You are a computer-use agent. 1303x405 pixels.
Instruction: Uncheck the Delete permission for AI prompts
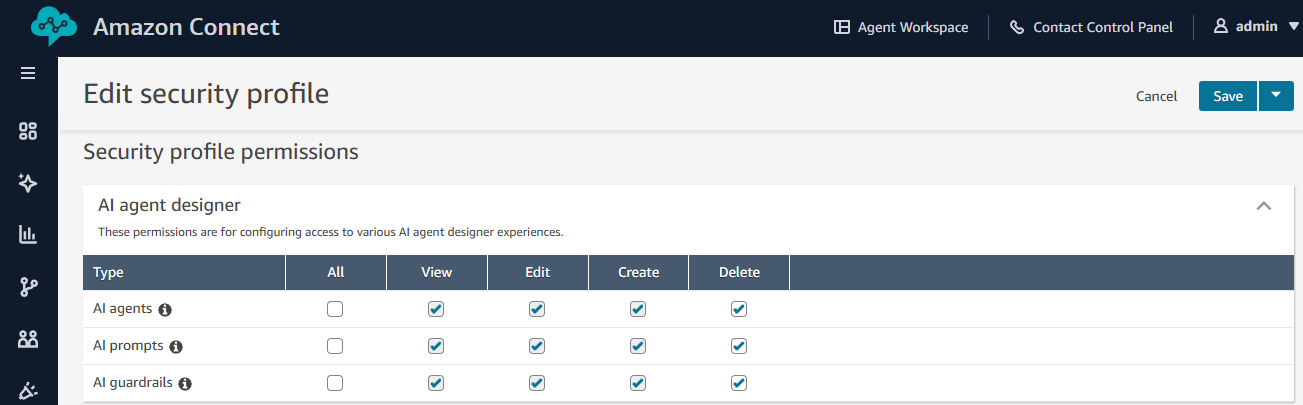(x=738, y=346)
